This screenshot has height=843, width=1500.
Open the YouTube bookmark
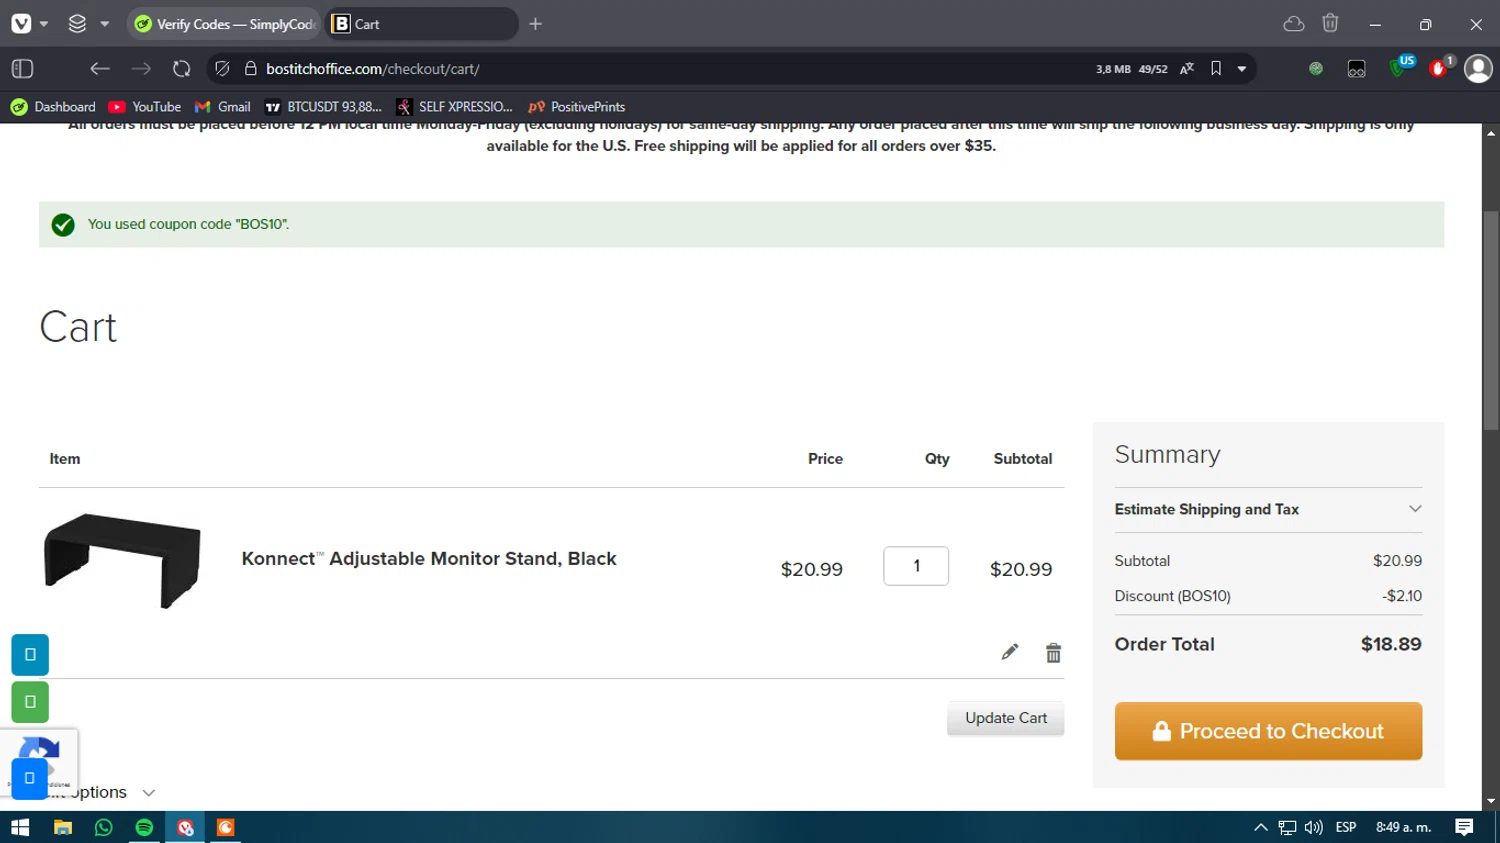pos(145,107)
